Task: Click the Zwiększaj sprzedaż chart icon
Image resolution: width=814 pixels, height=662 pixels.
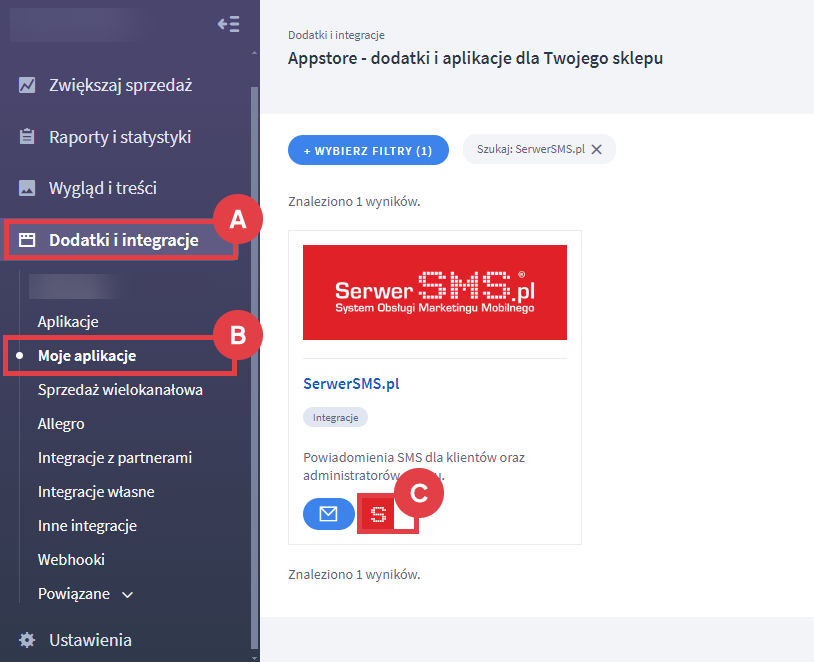Action: pos(27,85)
